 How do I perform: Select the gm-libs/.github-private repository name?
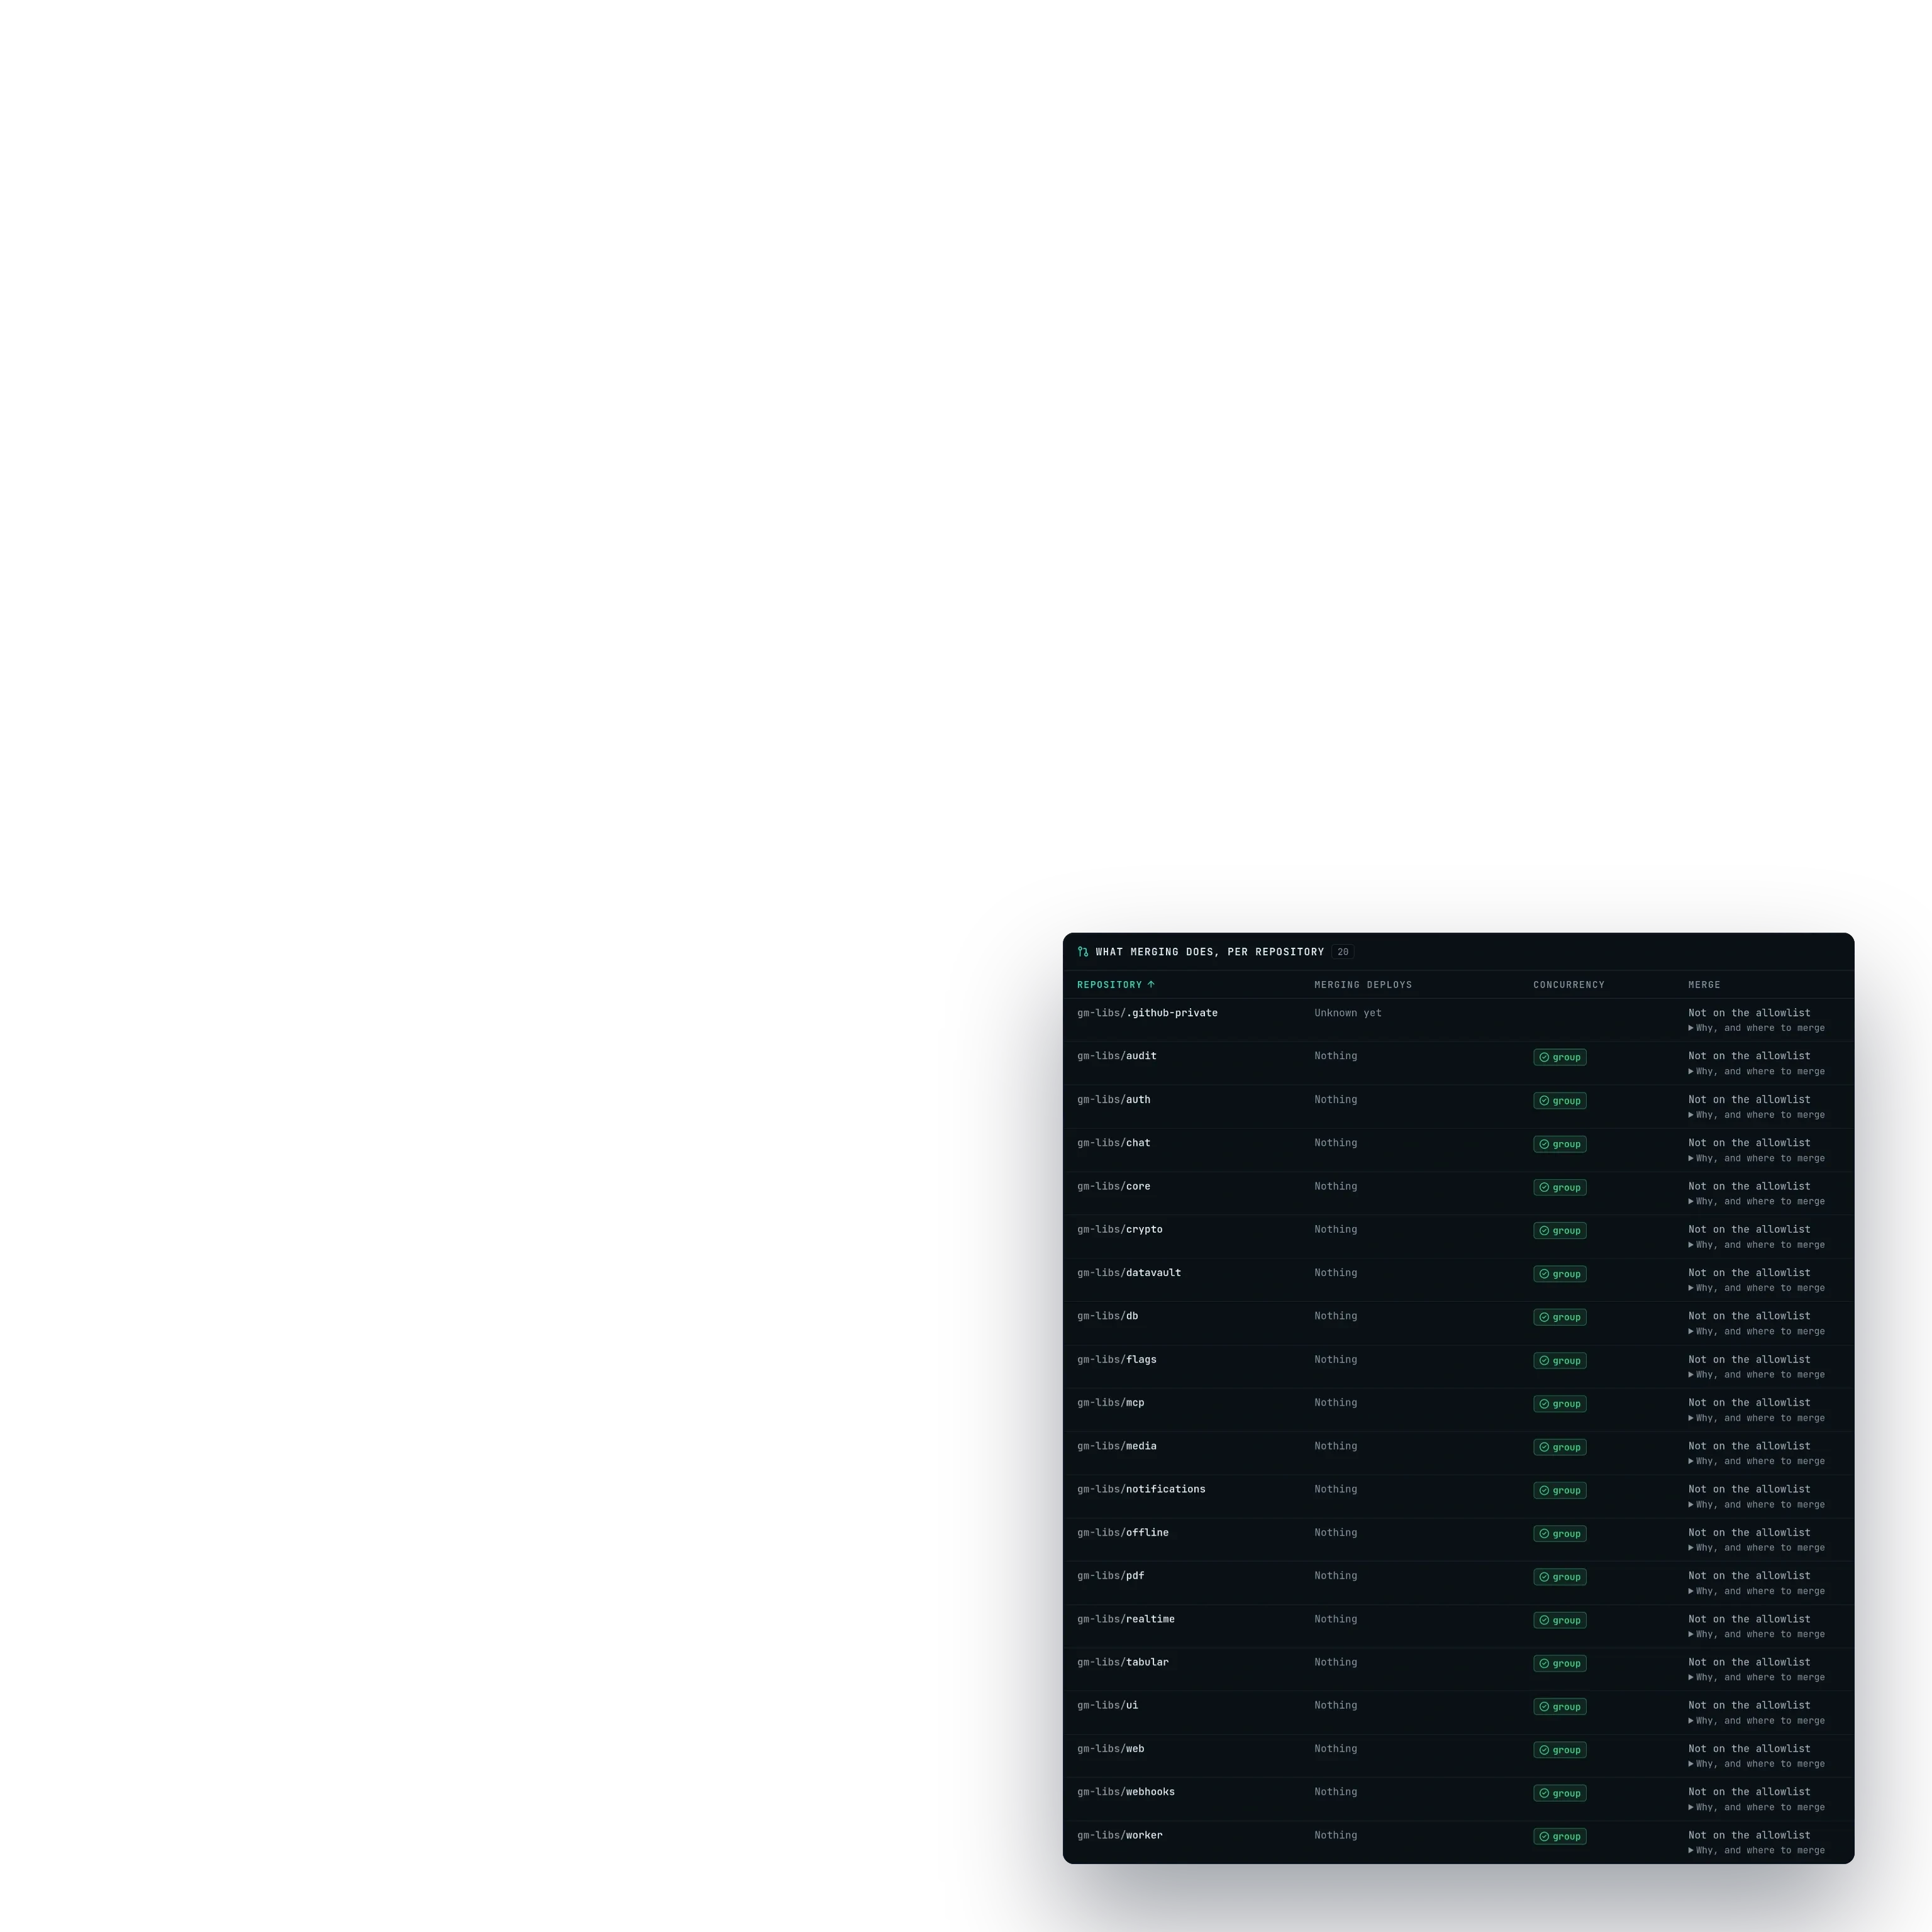point(1147,1013)
